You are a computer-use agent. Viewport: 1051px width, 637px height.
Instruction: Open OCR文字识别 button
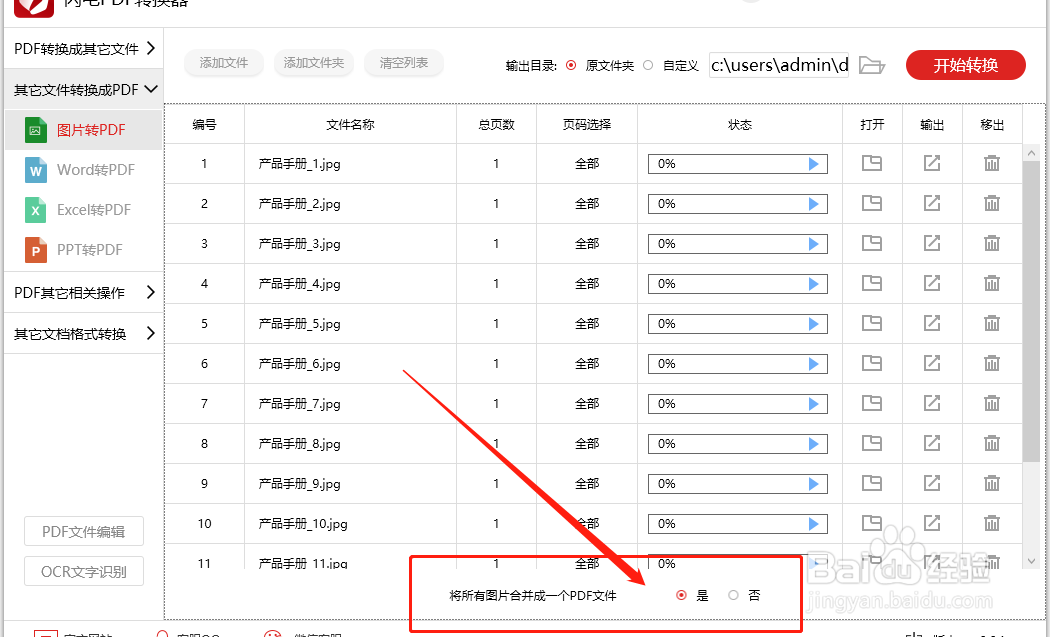tap(84, 571)
